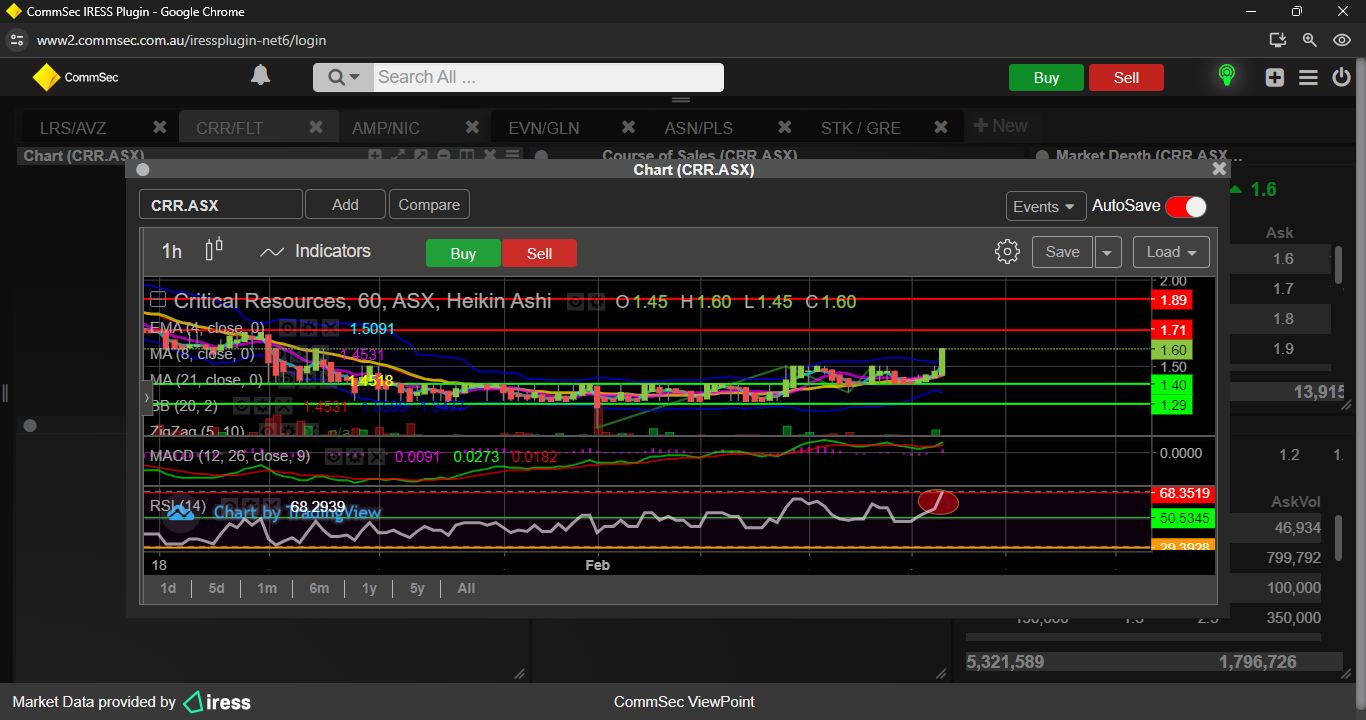Select the 6m time range

pos(319,588)
